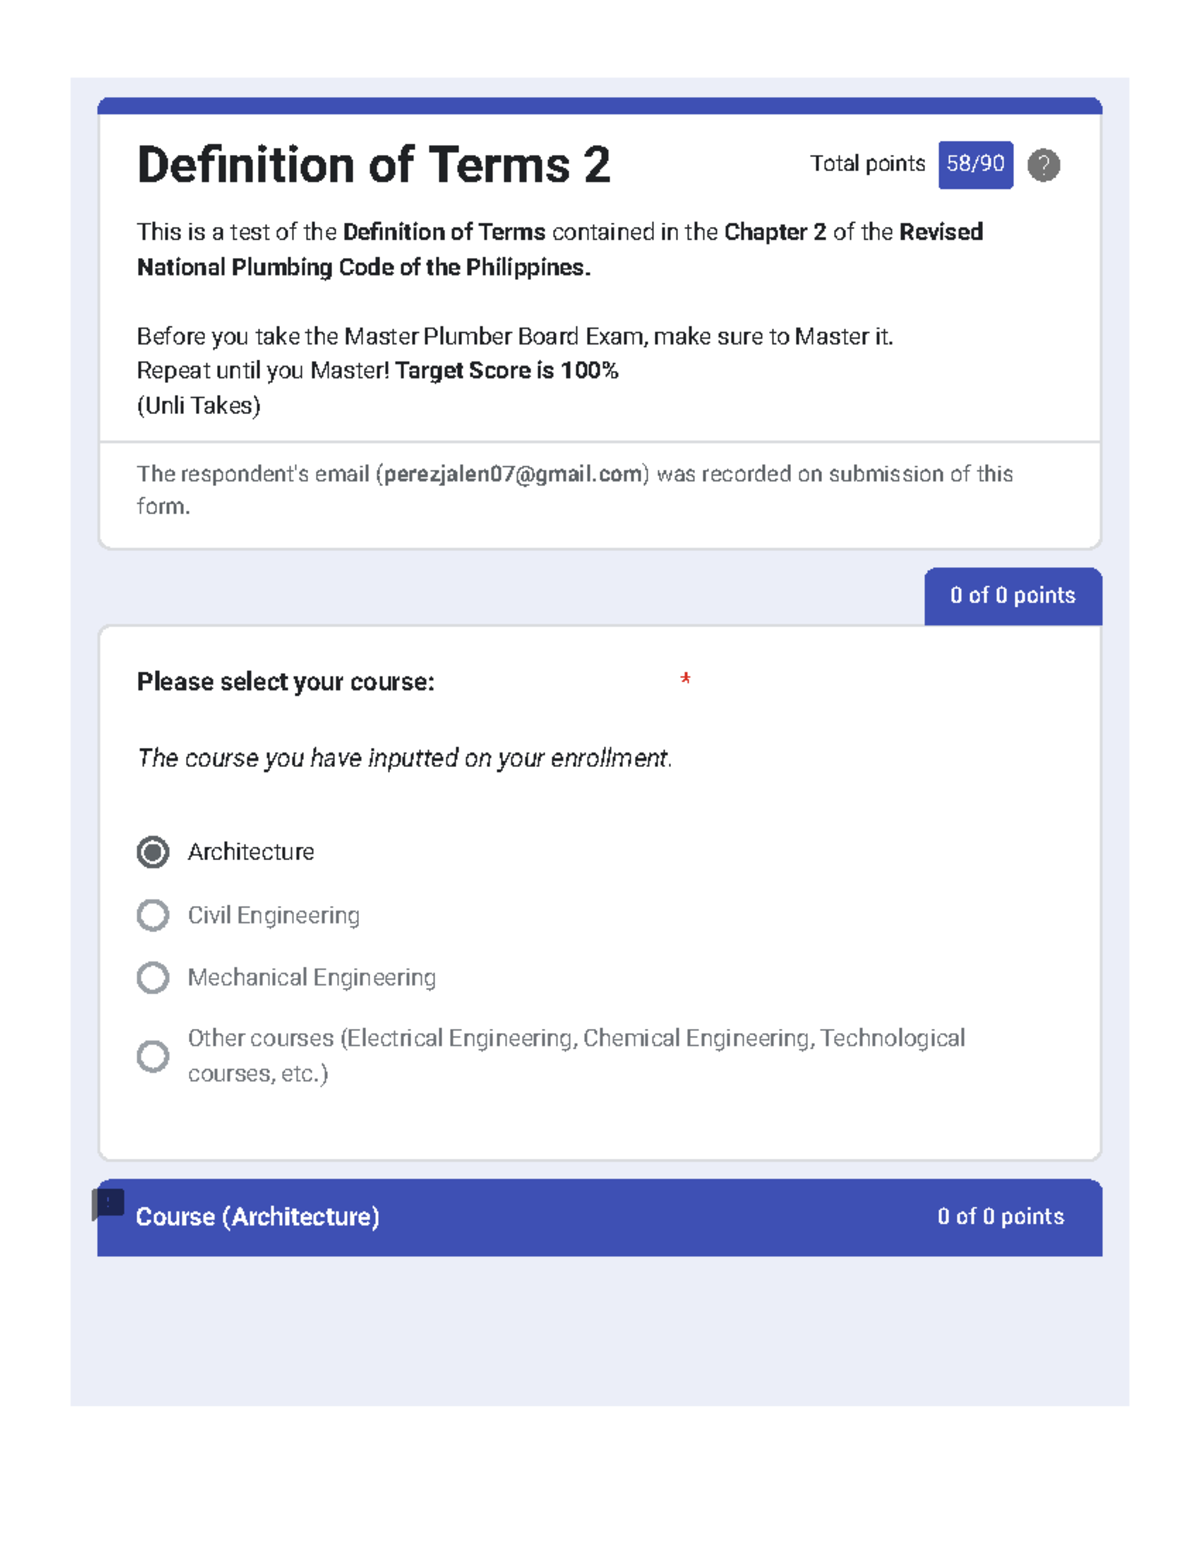Click the Target Score is 100% text
Viewport: 1200px width, 1553px height.
click(x=507, y=371)
